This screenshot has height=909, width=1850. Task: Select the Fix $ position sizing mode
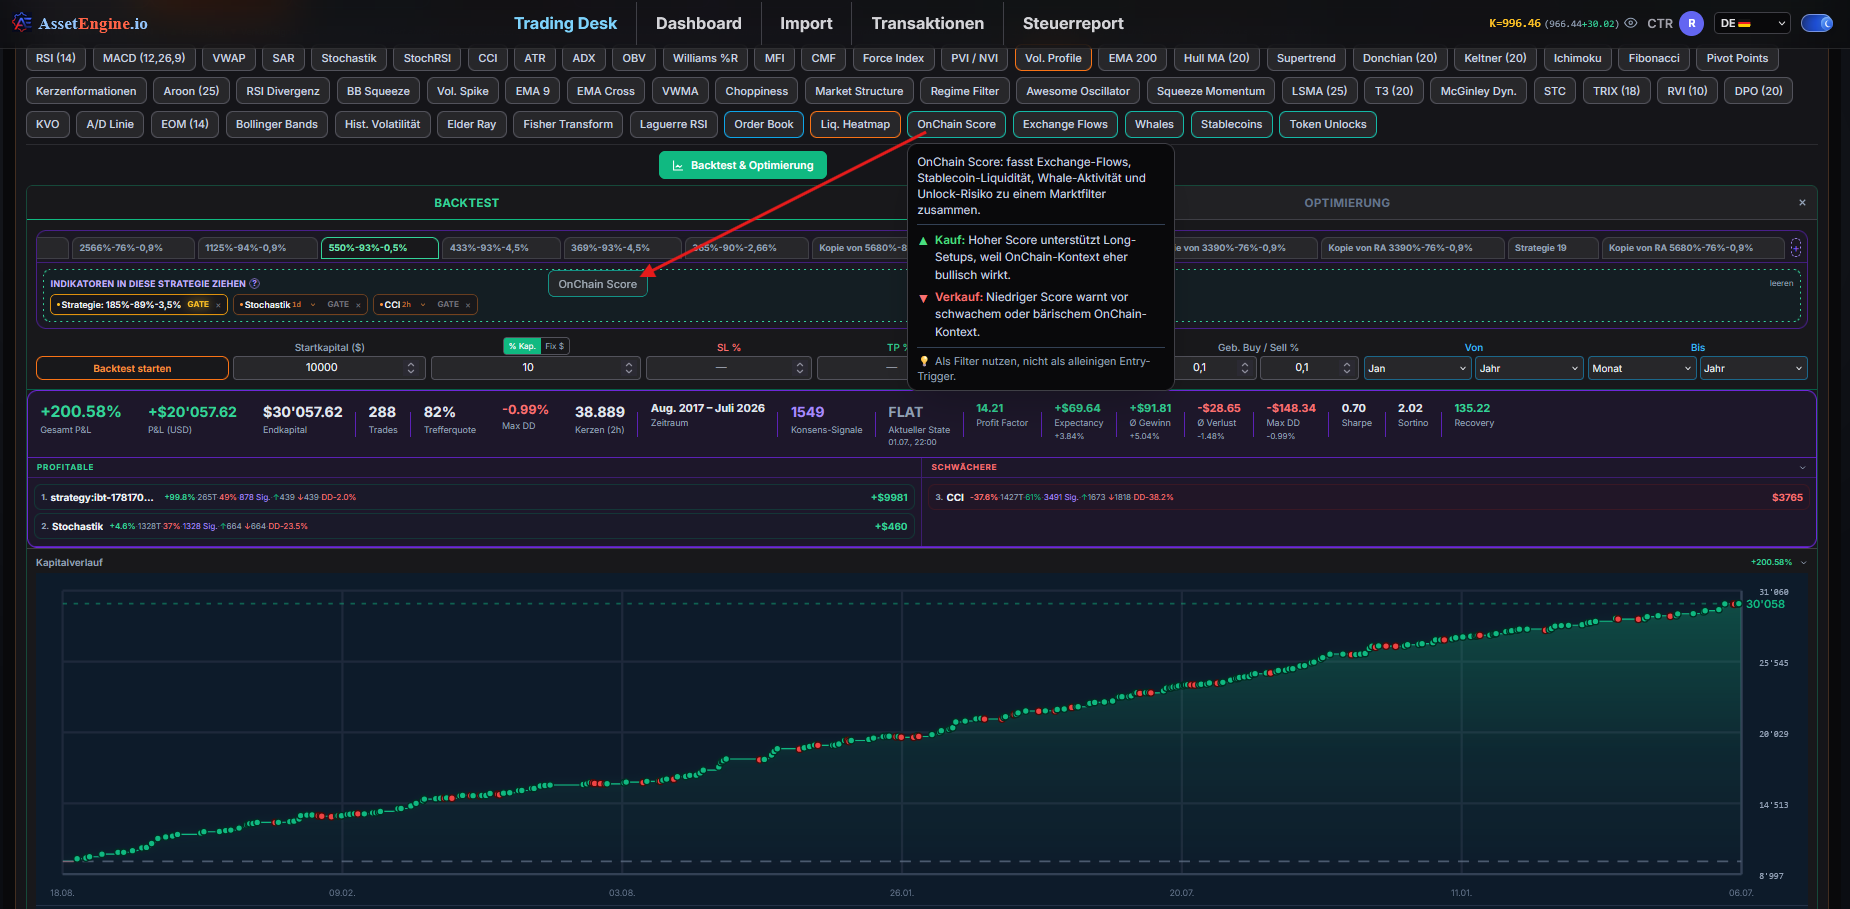(554, 346)
